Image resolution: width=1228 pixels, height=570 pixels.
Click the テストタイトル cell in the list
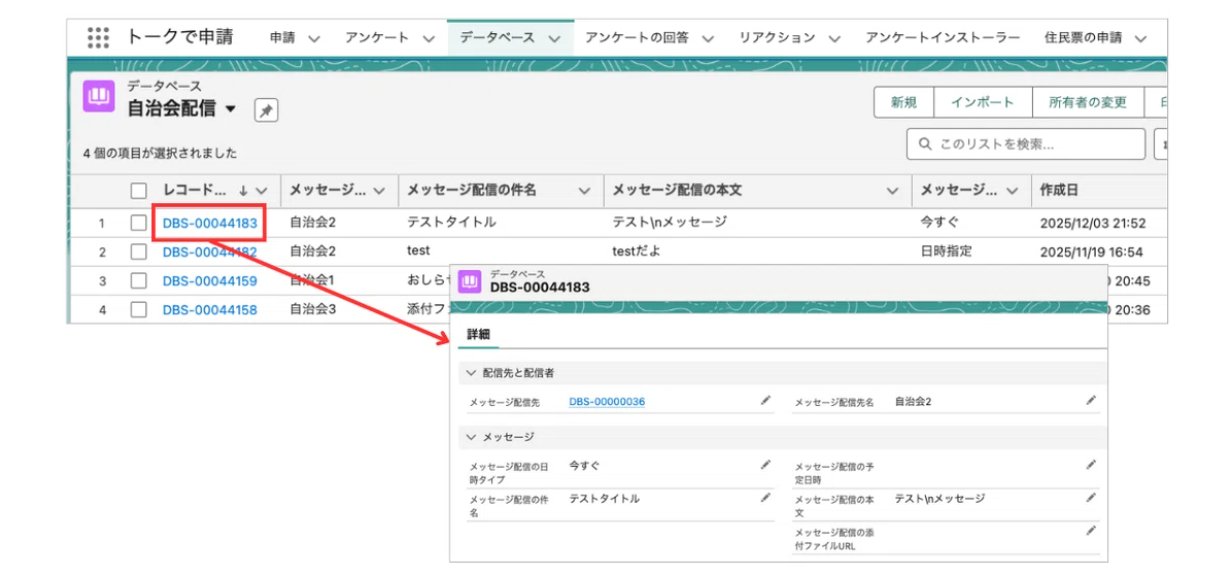[451, 223]
